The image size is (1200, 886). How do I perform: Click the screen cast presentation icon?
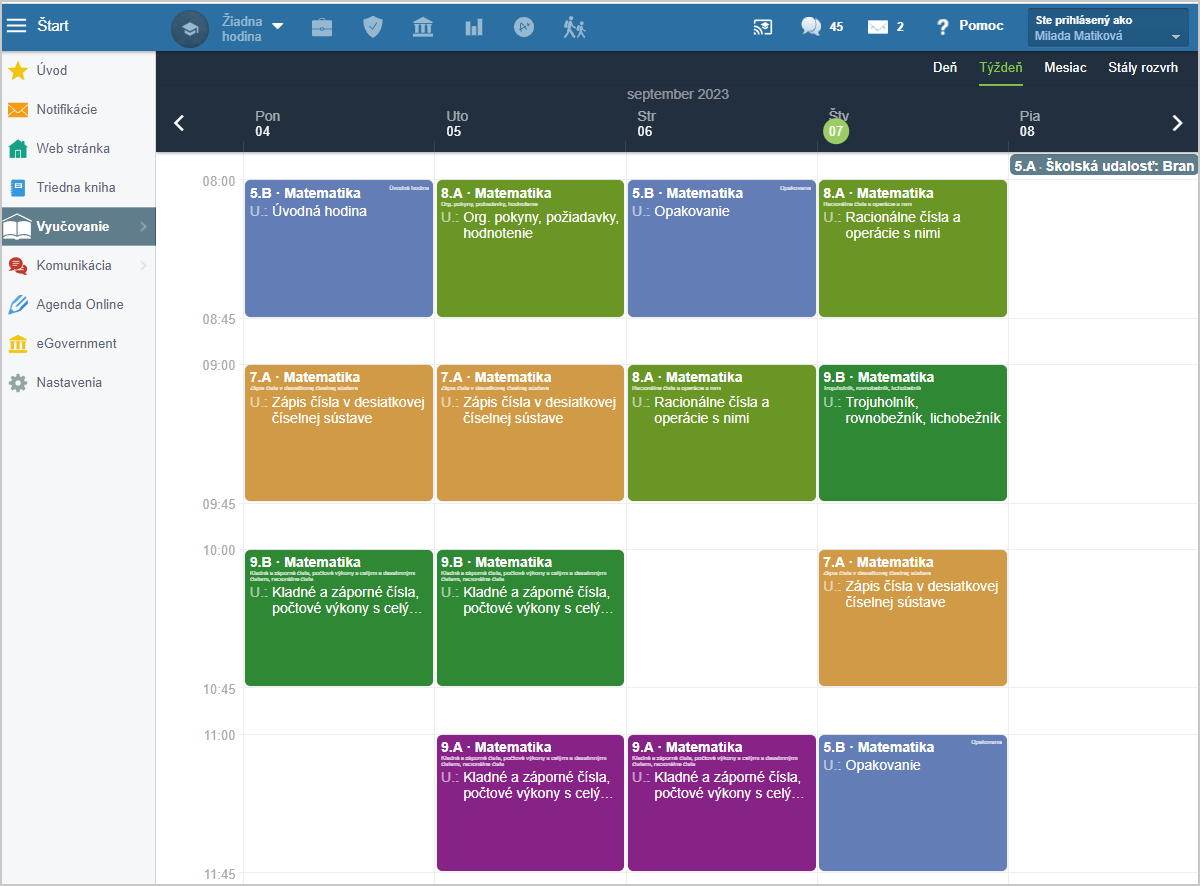pyautogui.click(x=764, y=27)
